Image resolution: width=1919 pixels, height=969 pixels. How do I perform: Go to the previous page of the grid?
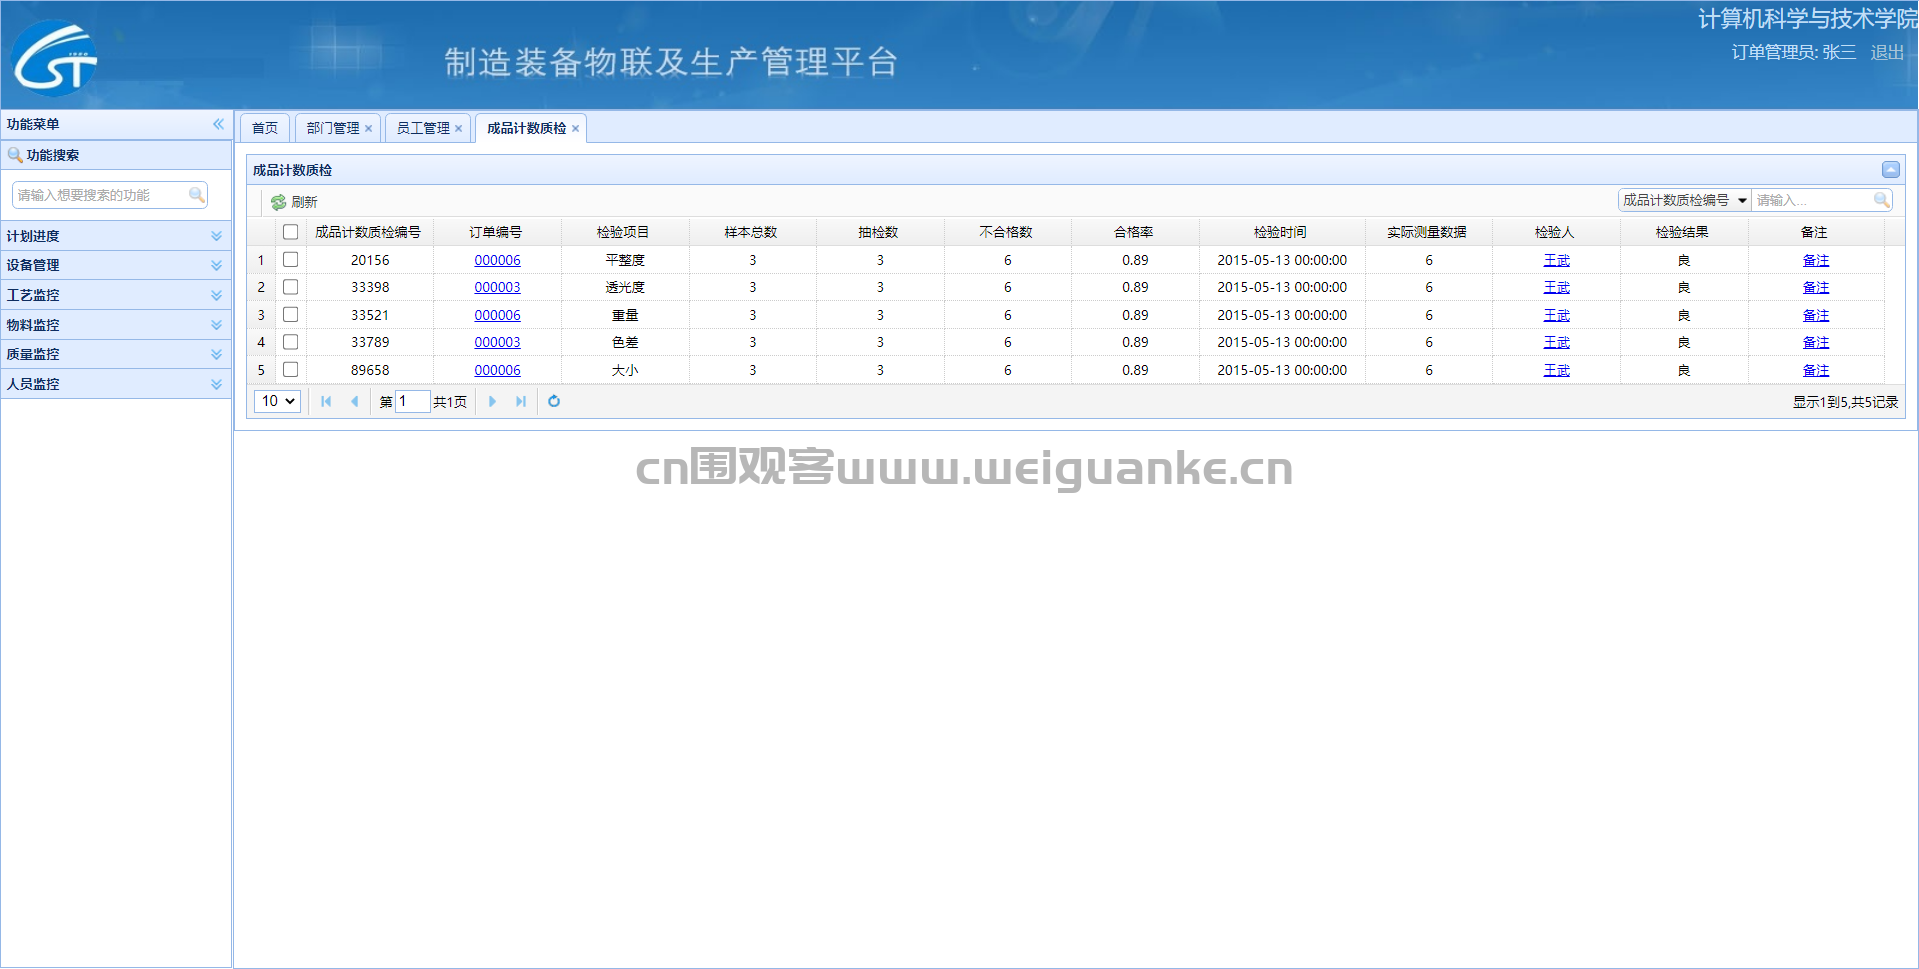click(354, 401)
